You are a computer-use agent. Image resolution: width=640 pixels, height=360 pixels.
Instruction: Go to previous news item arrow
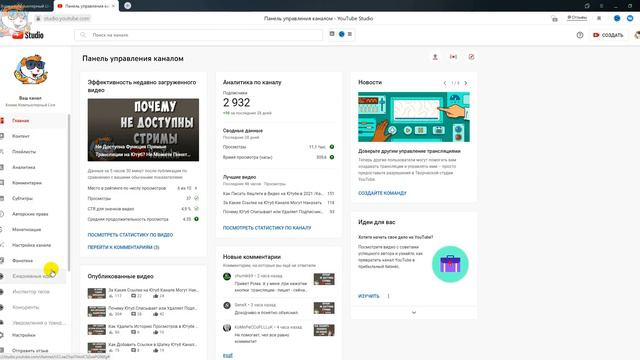[x=444, y=83]
